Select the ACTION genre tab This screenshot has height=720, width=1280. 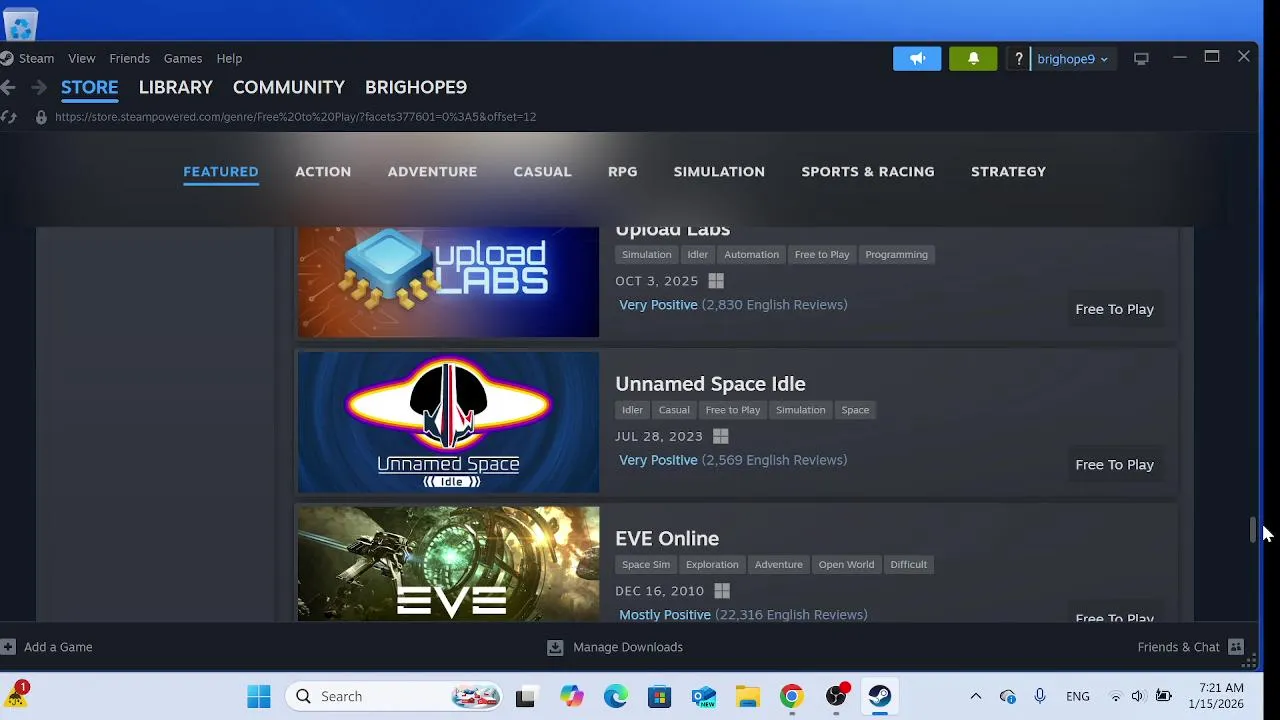[323, 171]
